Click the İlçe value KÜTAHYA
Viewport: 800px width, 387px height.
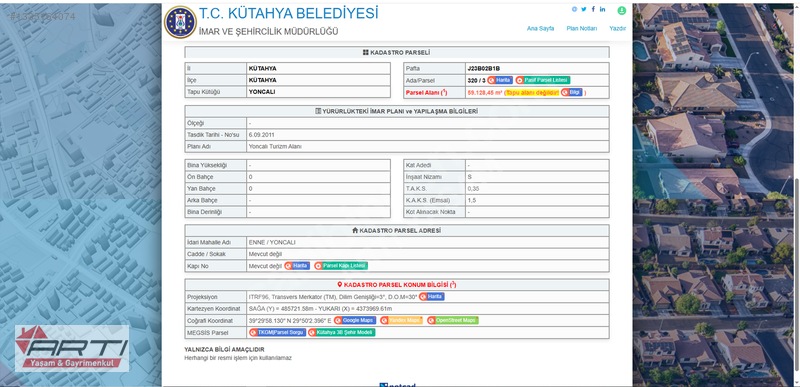pos(262,80)
